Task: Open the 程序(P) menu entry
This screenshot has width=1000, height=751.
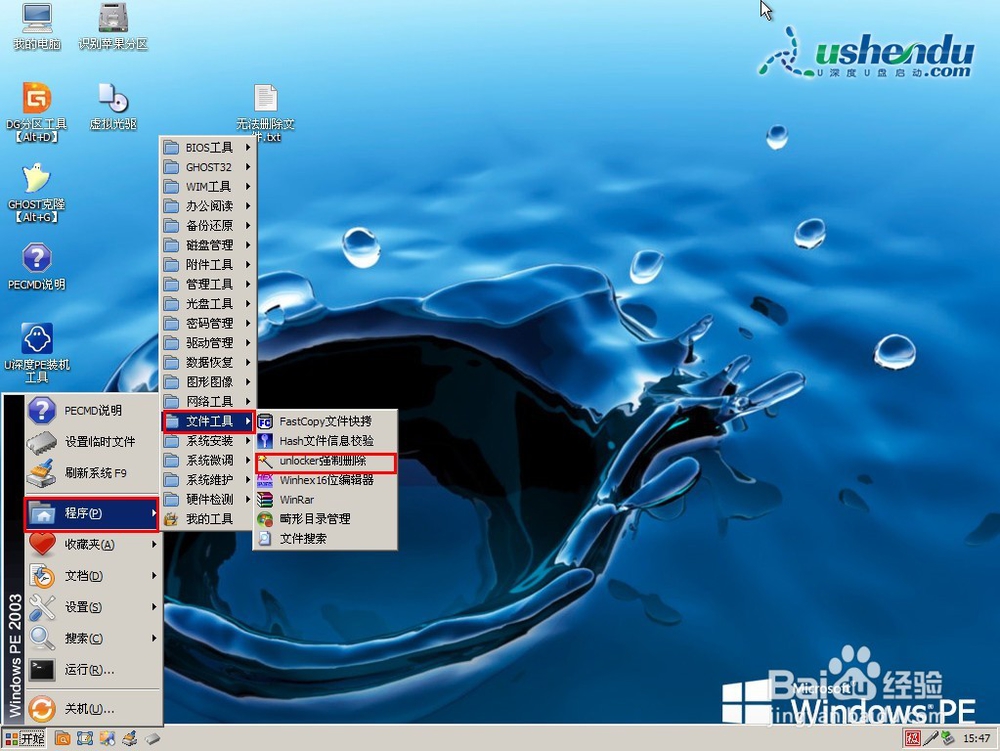Action: click(88, 513)
